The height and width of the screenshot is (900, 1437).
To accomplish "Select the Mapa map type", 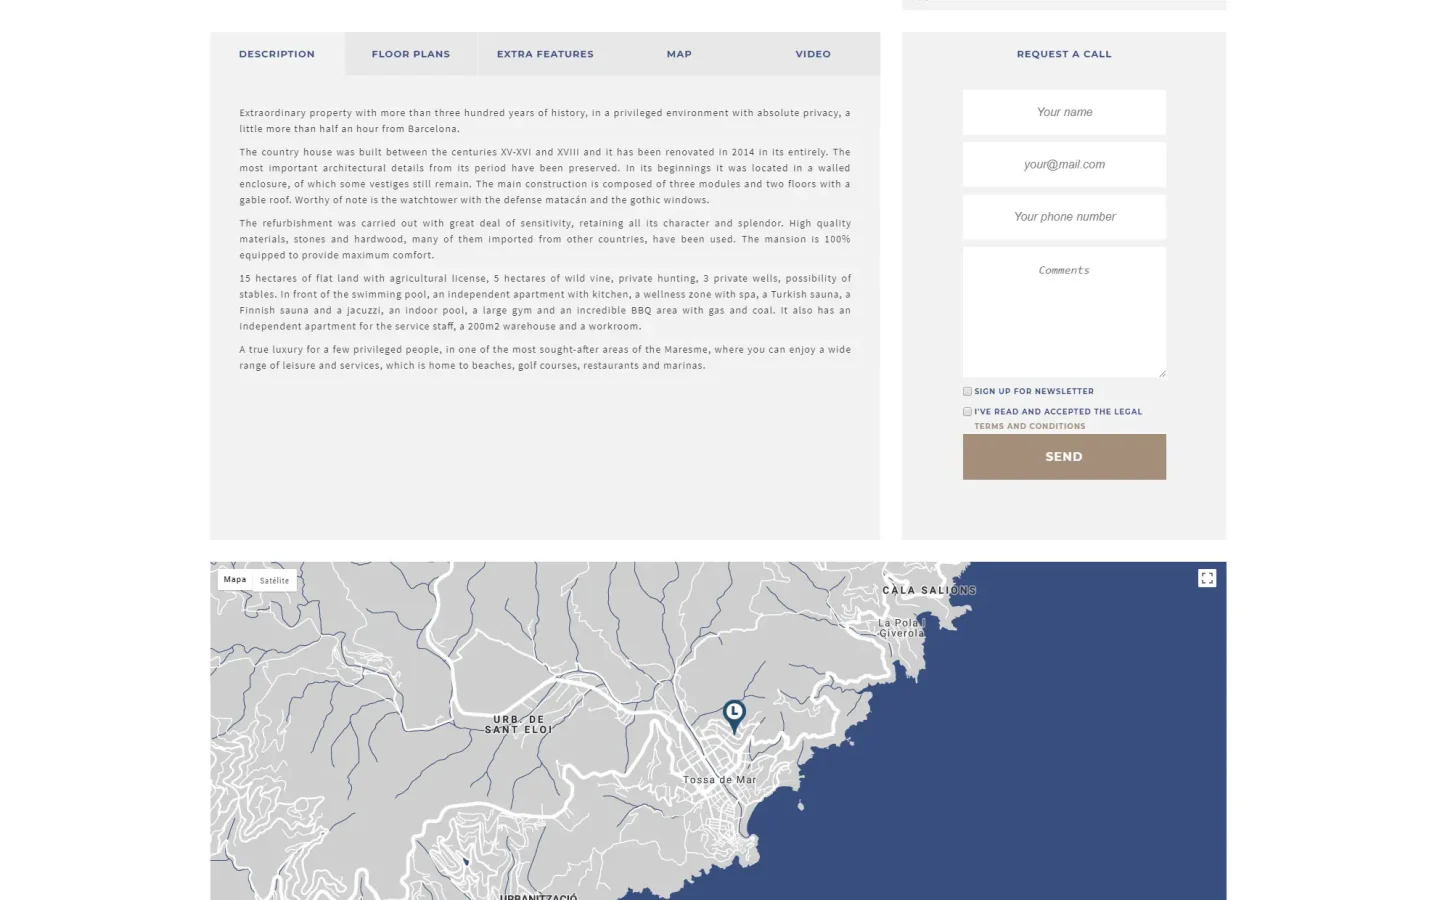I will coord(235,580).
